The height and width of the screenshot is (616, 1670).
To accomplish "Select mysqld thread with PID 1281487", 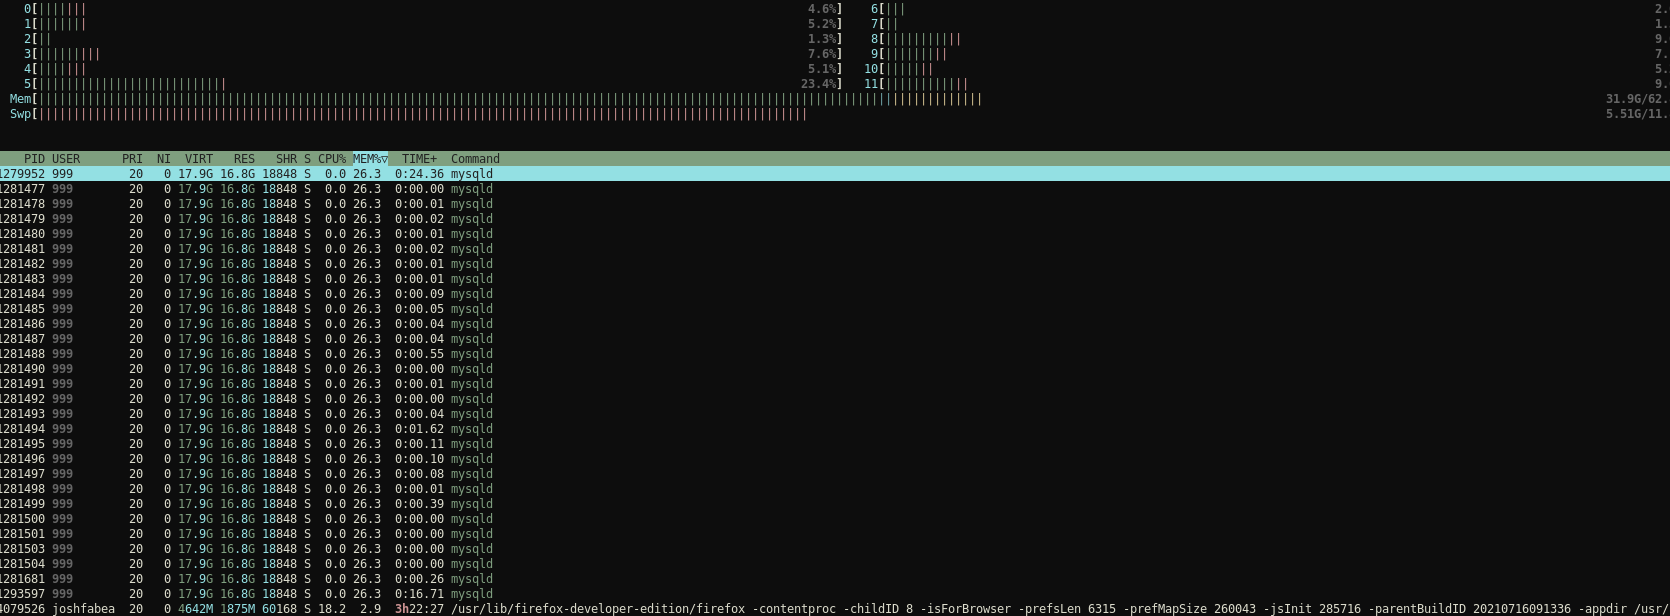I will 835,339.
